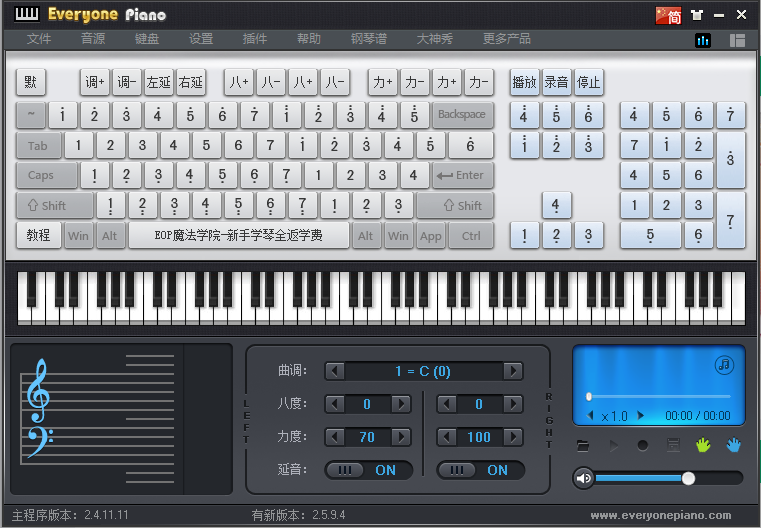
Task: Click the round record dot under the player
Action: click(643, 446)
